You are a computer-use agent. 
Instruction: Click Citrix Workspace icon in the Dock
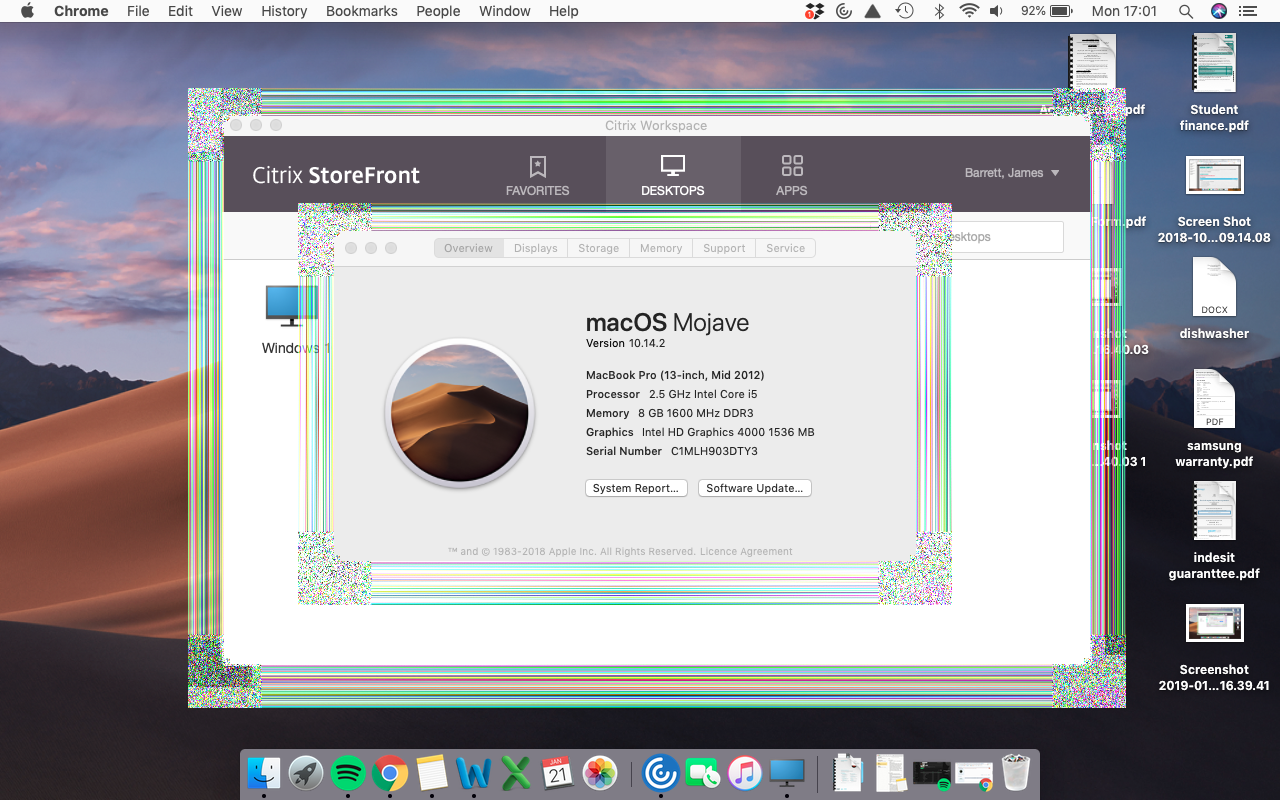click(661, 772)
